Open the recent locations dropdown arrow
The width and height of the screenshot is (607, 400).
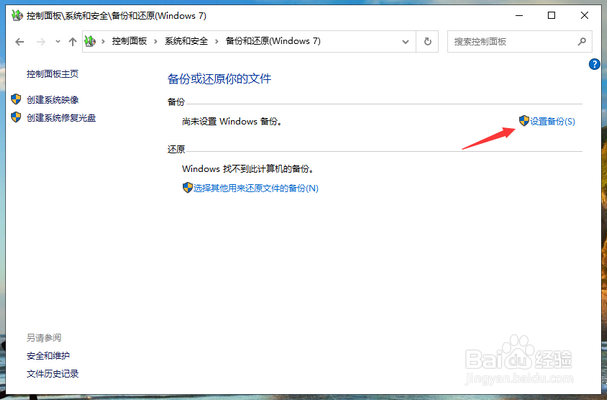pyautogui.click(x=58, y=41)
